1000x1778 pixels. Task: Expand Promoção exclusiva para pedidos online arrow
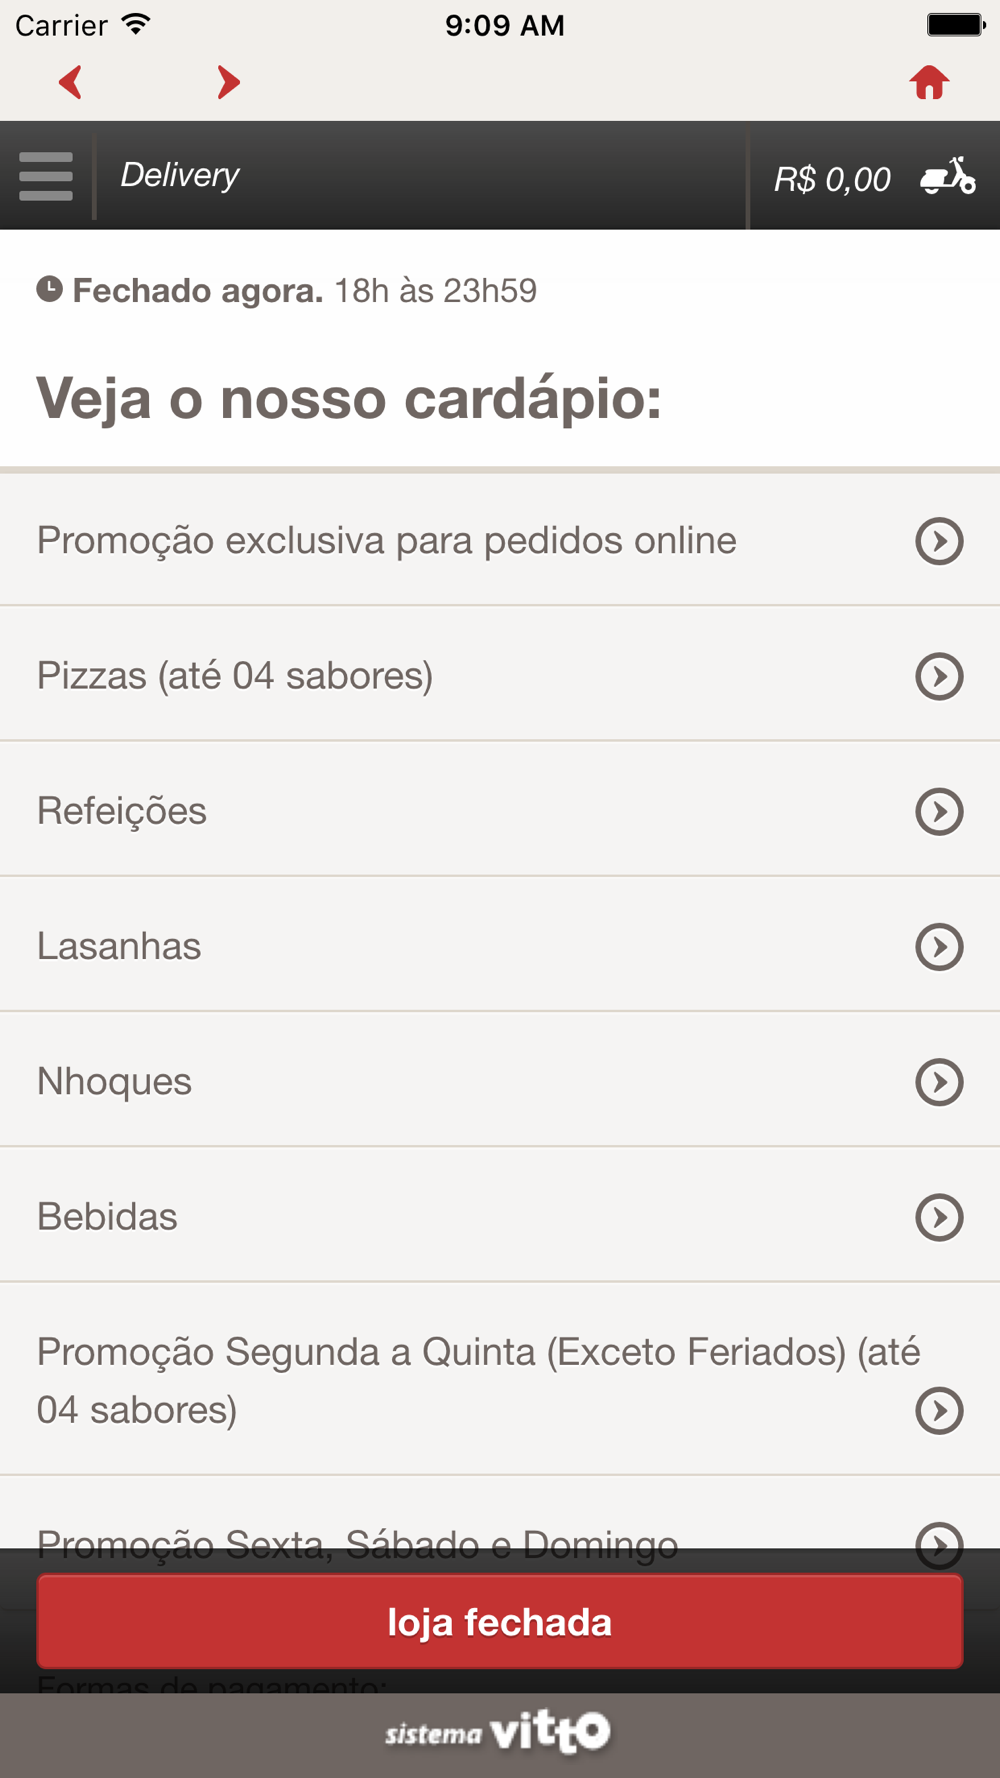939,541
